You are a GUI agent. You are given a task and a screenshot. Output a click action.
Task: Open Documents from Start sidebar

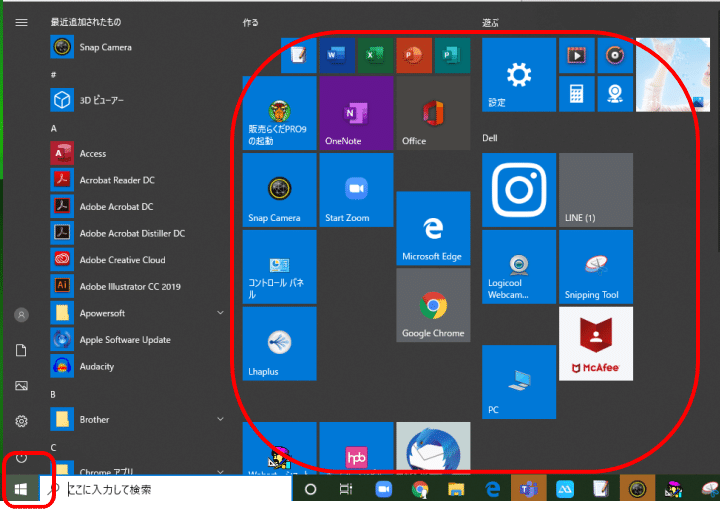21,351
